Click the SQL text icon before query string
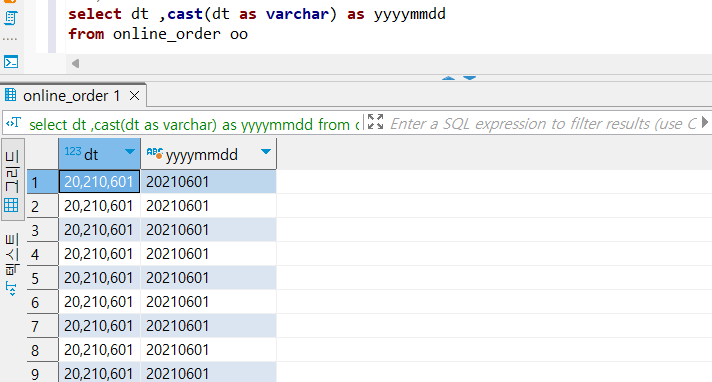Viewport: 712px width, 382px height. [14, 123]
